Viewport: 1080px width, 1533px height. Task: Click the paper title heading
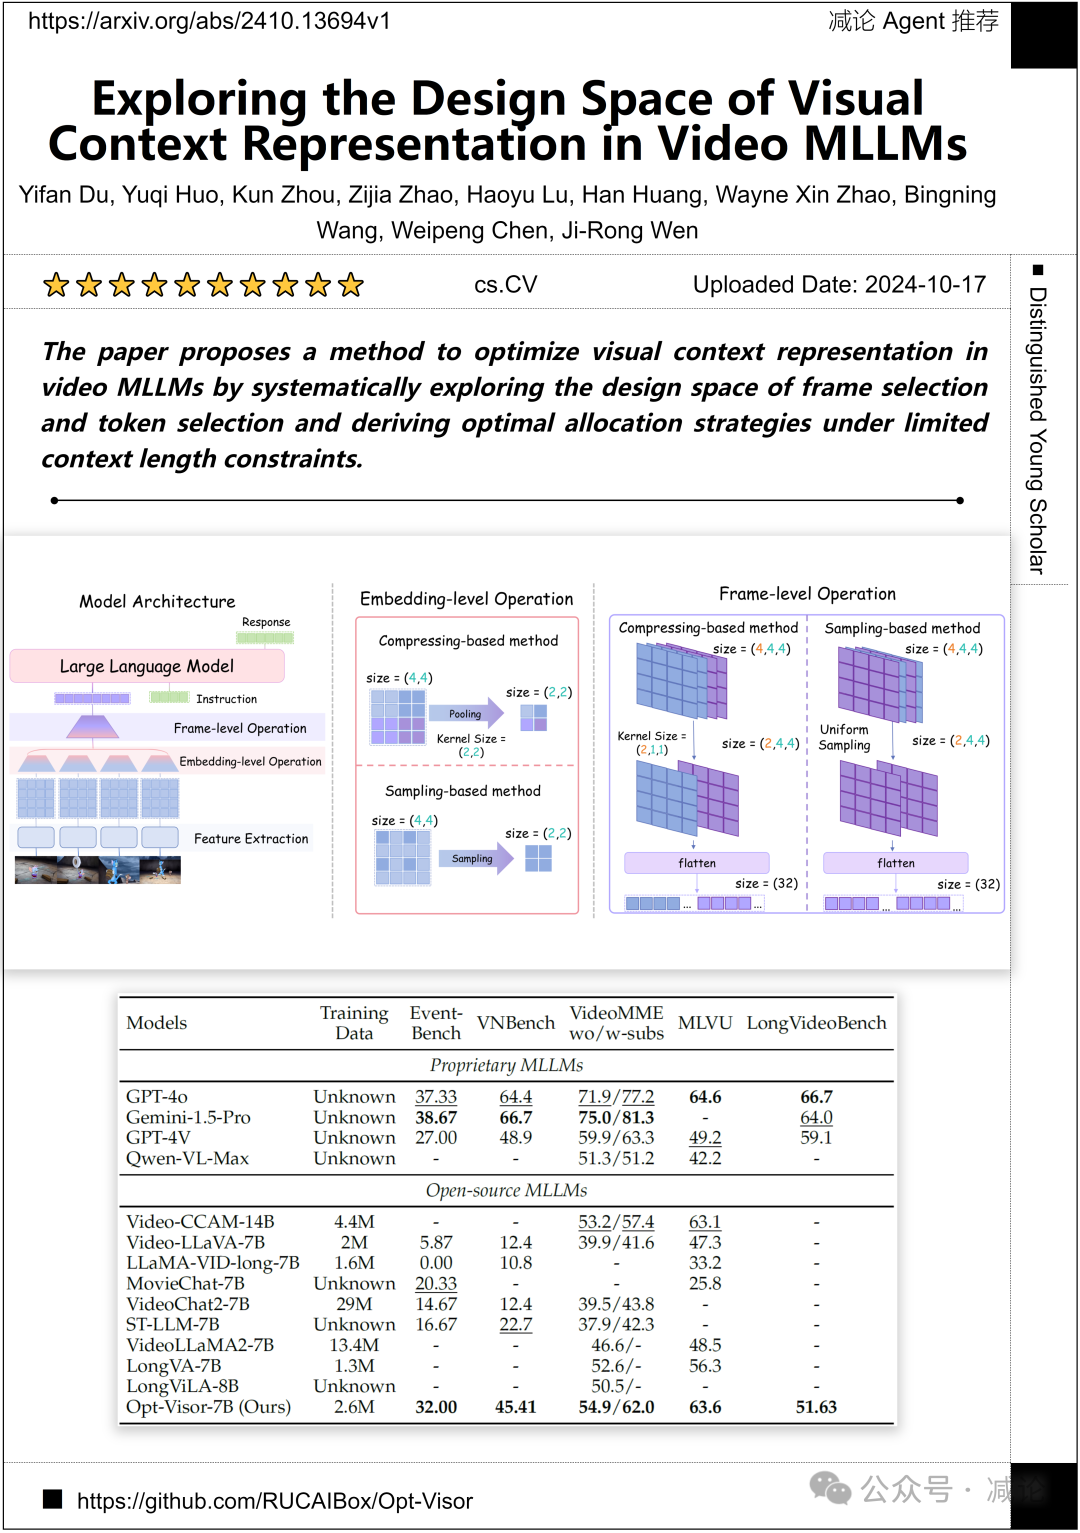[508, 121]
